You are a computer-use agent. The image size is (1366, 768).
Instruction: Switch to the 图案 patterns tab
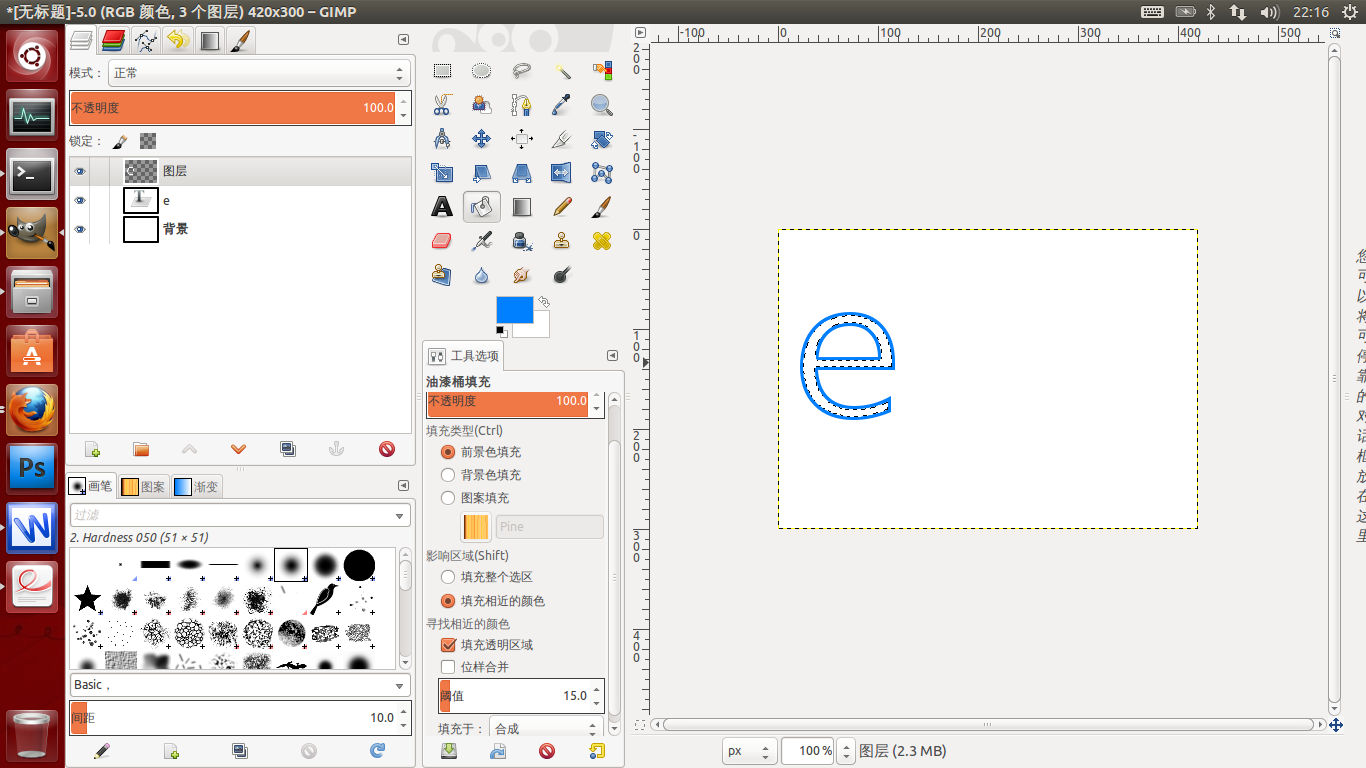144,487
